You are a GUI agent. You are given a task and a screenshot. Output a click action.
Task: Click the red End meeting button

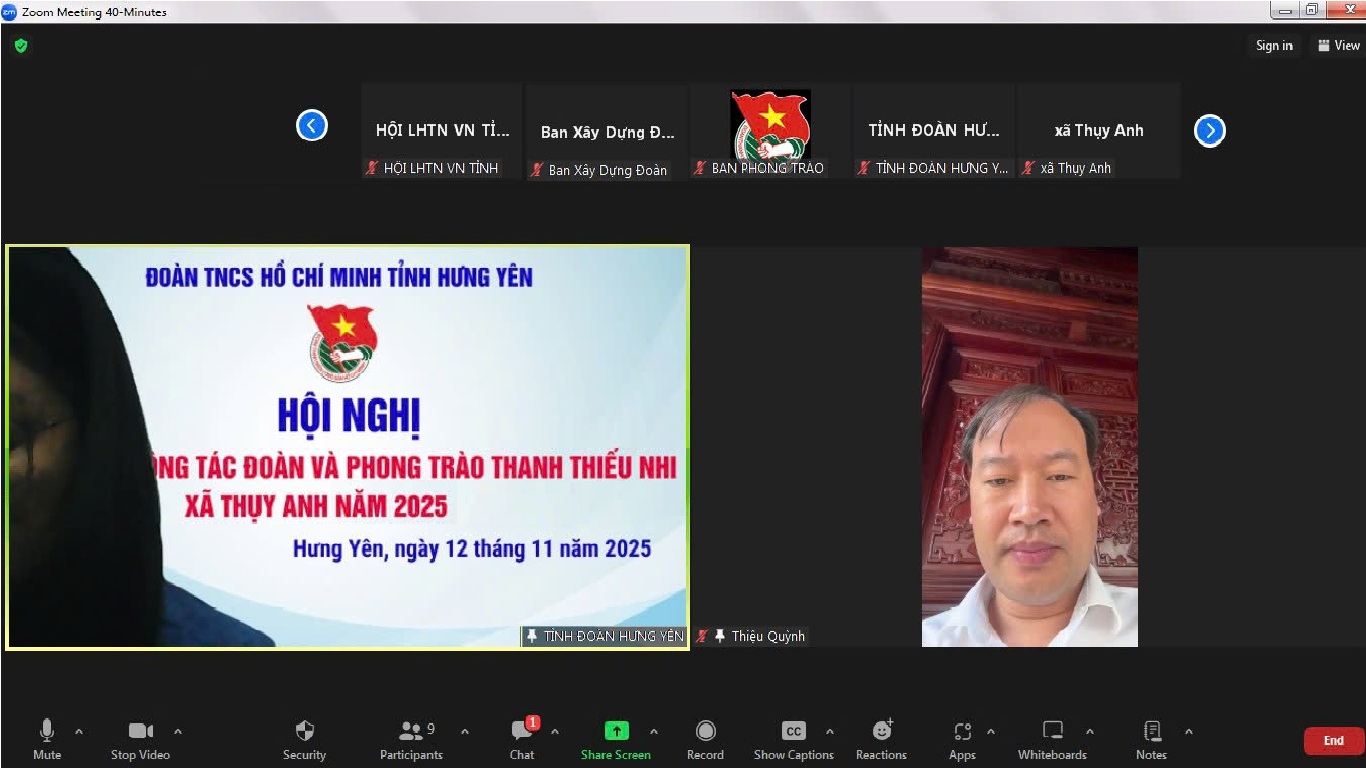pos(1333,741)
